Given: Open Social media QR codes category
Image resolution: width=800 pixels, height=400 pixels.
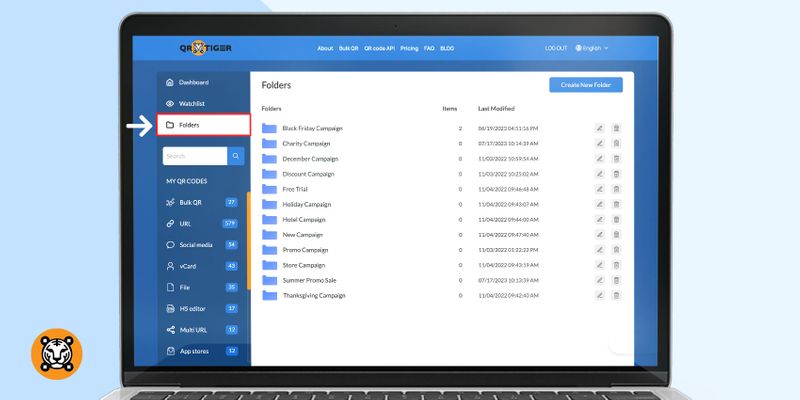Looking at the screenshot, I should click(202, 245).
